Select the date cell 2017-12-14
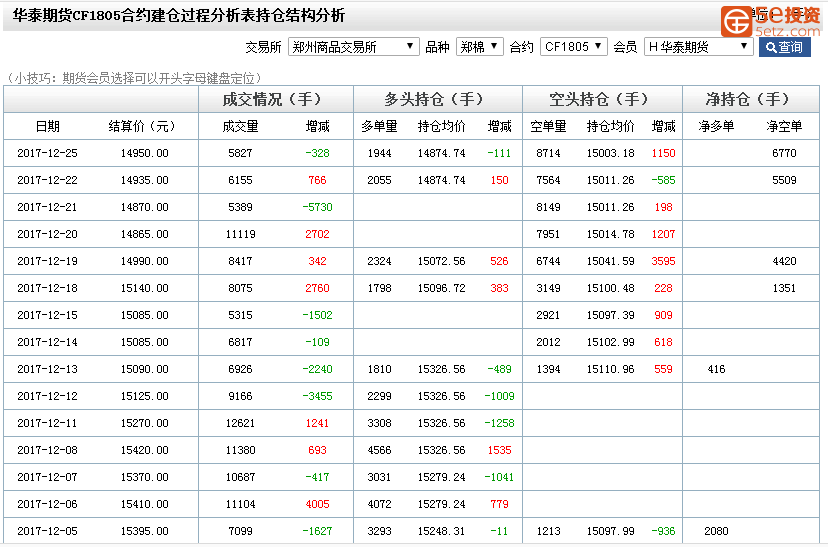Image resolution: width=828 pixels, height=547 pixels. 48,342
